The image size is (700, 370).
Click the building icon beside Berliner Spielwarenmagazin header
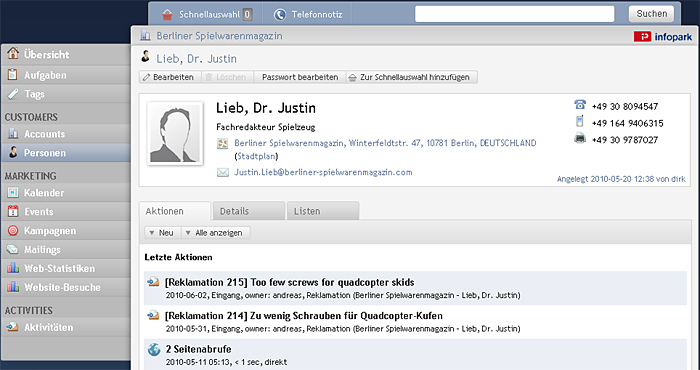[x=145, y=35]
